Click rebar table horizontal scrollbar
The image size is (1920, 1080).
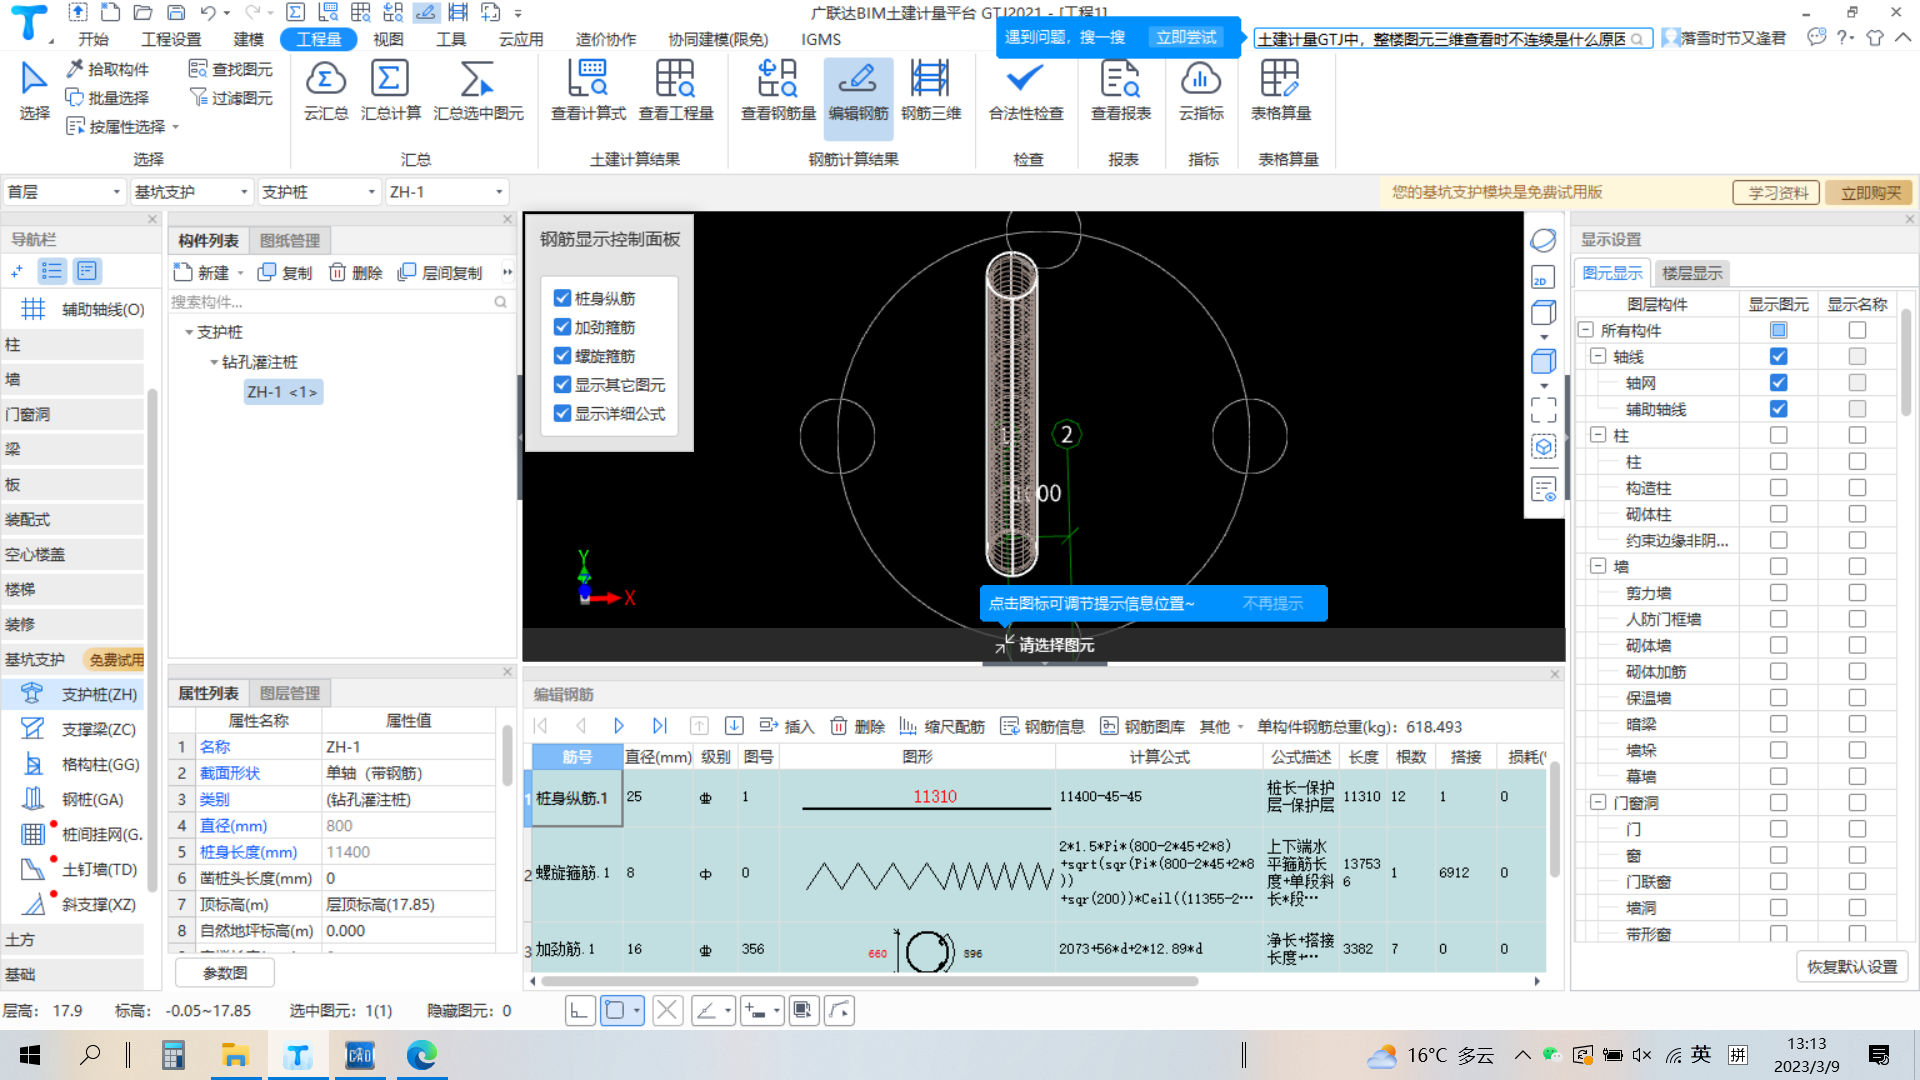[870, 981]
